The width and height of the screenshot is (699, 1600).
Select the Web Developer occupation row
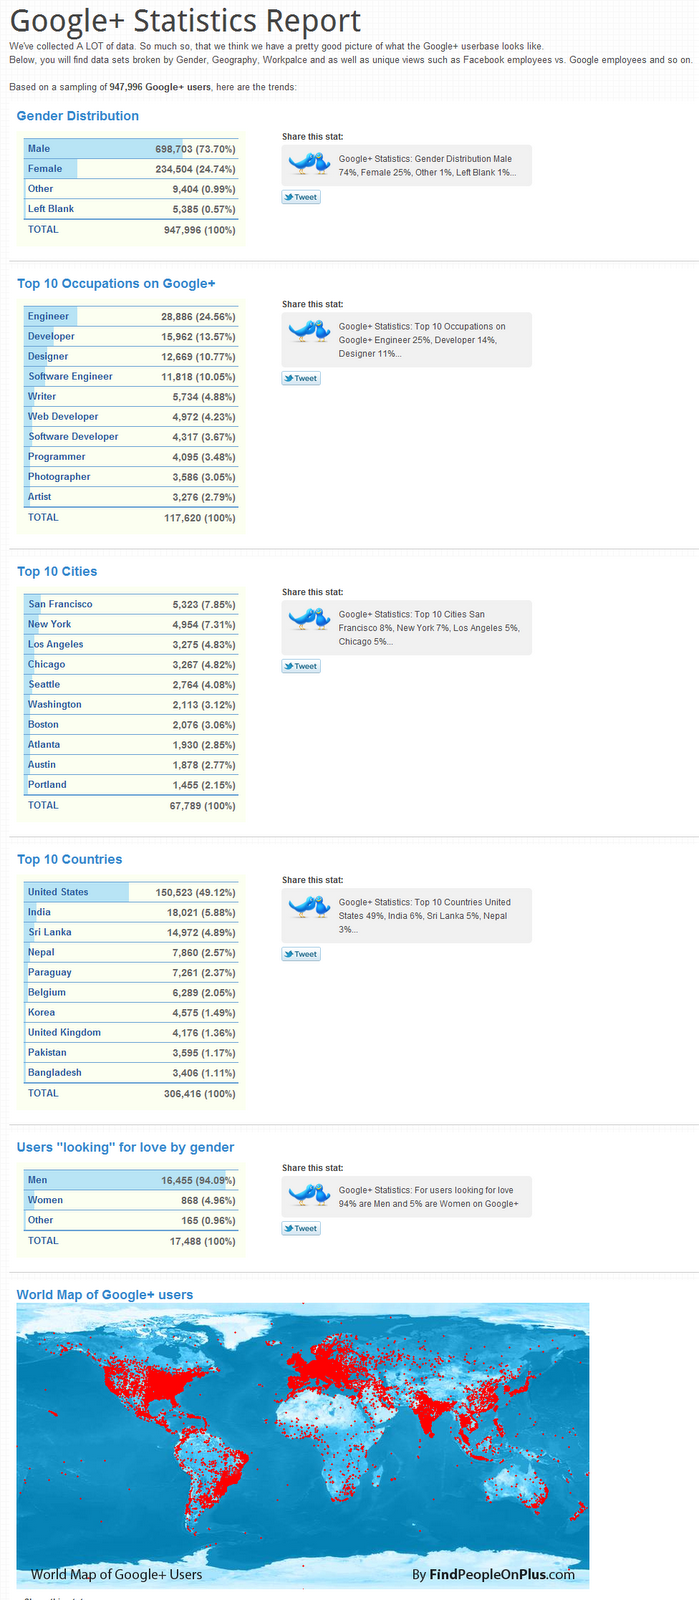pos(131,417)
